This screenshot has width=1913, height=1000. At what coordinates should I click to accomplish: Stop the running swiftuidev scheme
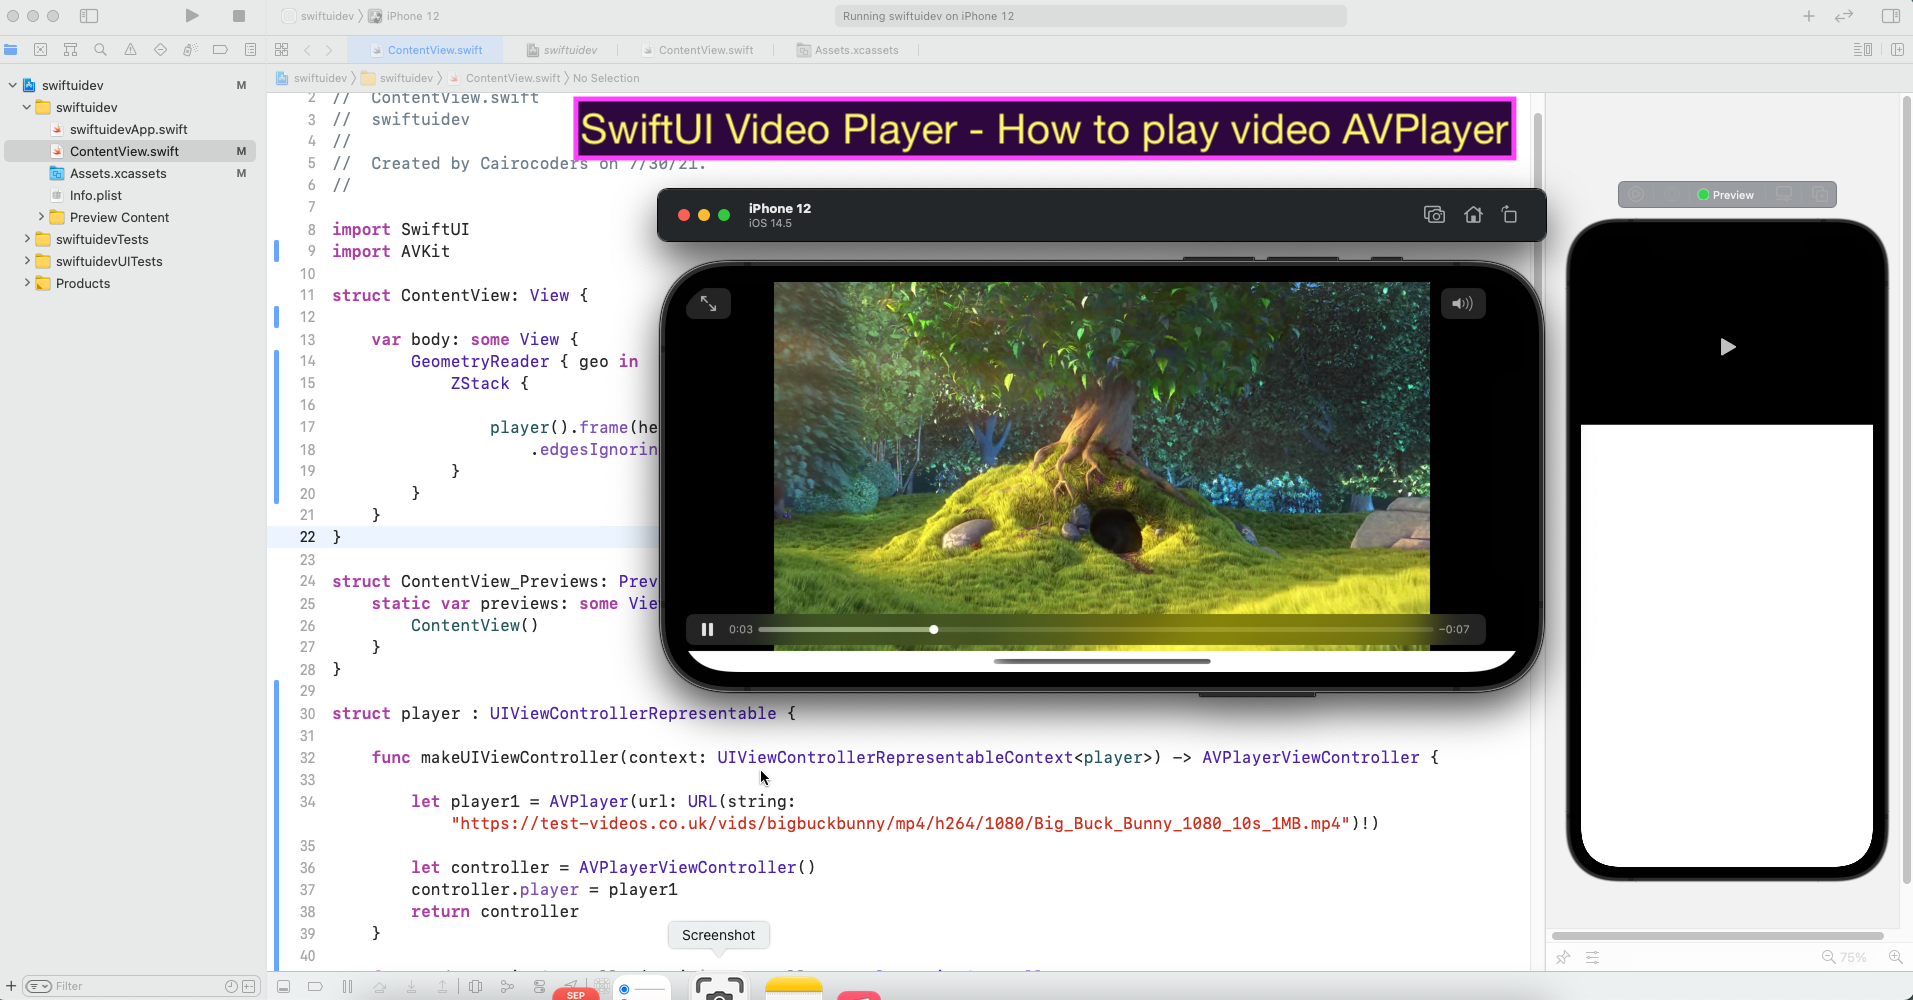[x=239, y=16]
